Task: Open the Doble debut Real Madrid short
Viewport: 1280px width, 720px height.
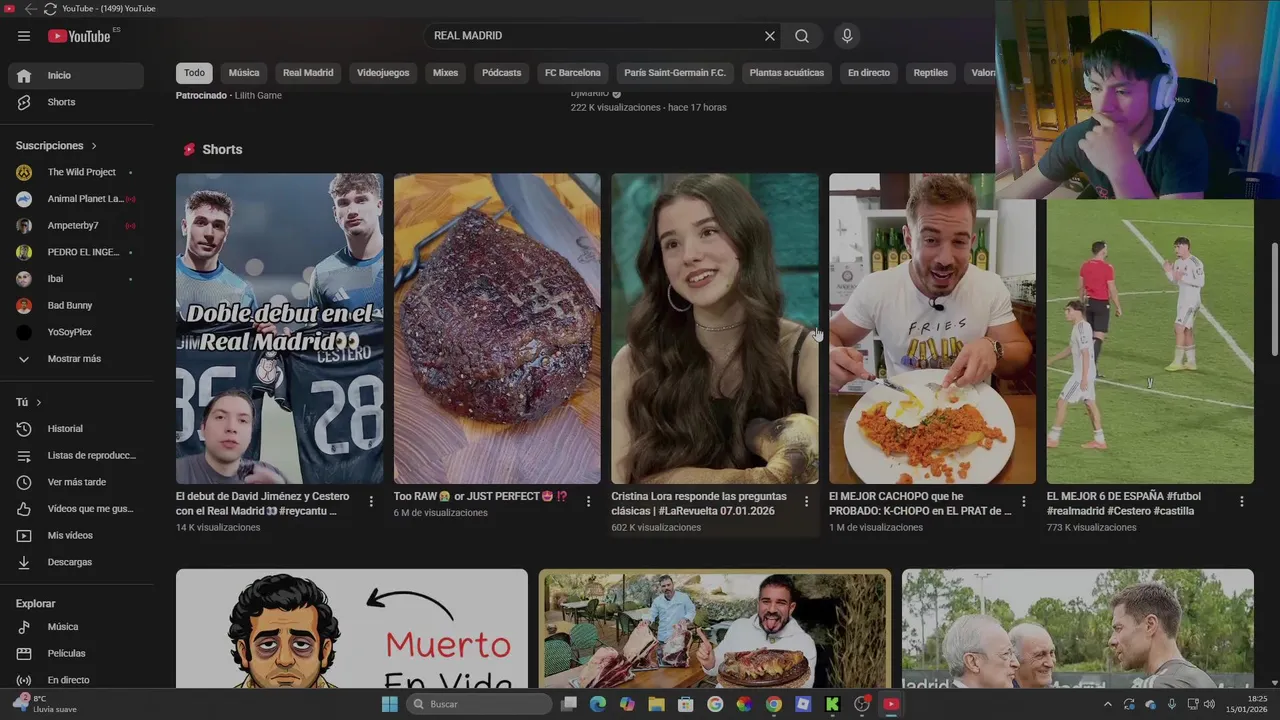Action: click(279, 329)
